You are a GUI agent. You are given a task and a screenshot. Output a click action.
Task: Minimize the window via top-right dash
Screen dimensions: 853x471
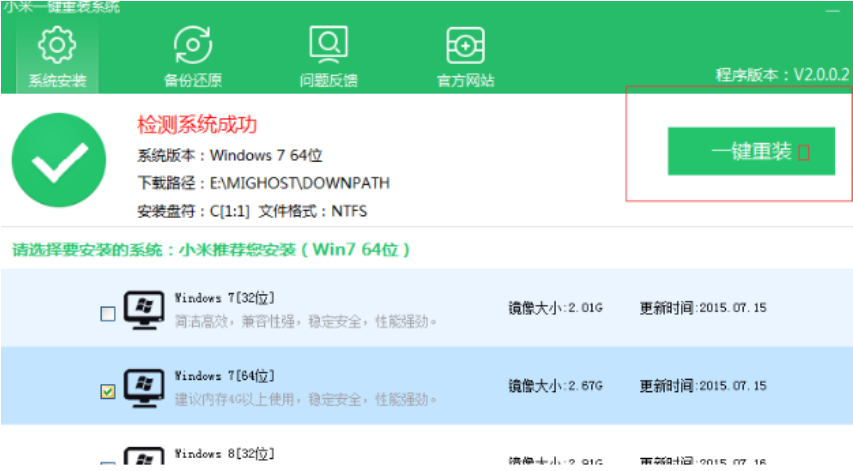(833, 10)
